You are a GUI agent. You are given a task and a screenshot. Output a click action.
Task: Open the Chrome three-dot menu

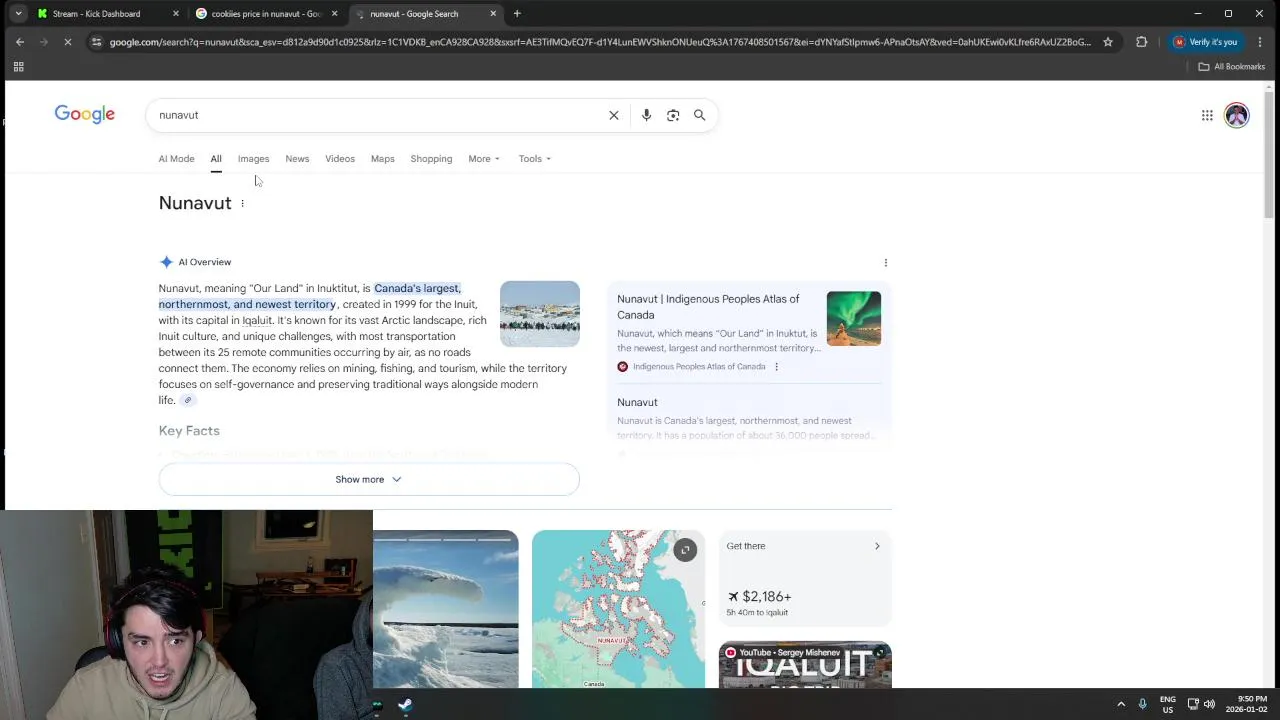1259,42
